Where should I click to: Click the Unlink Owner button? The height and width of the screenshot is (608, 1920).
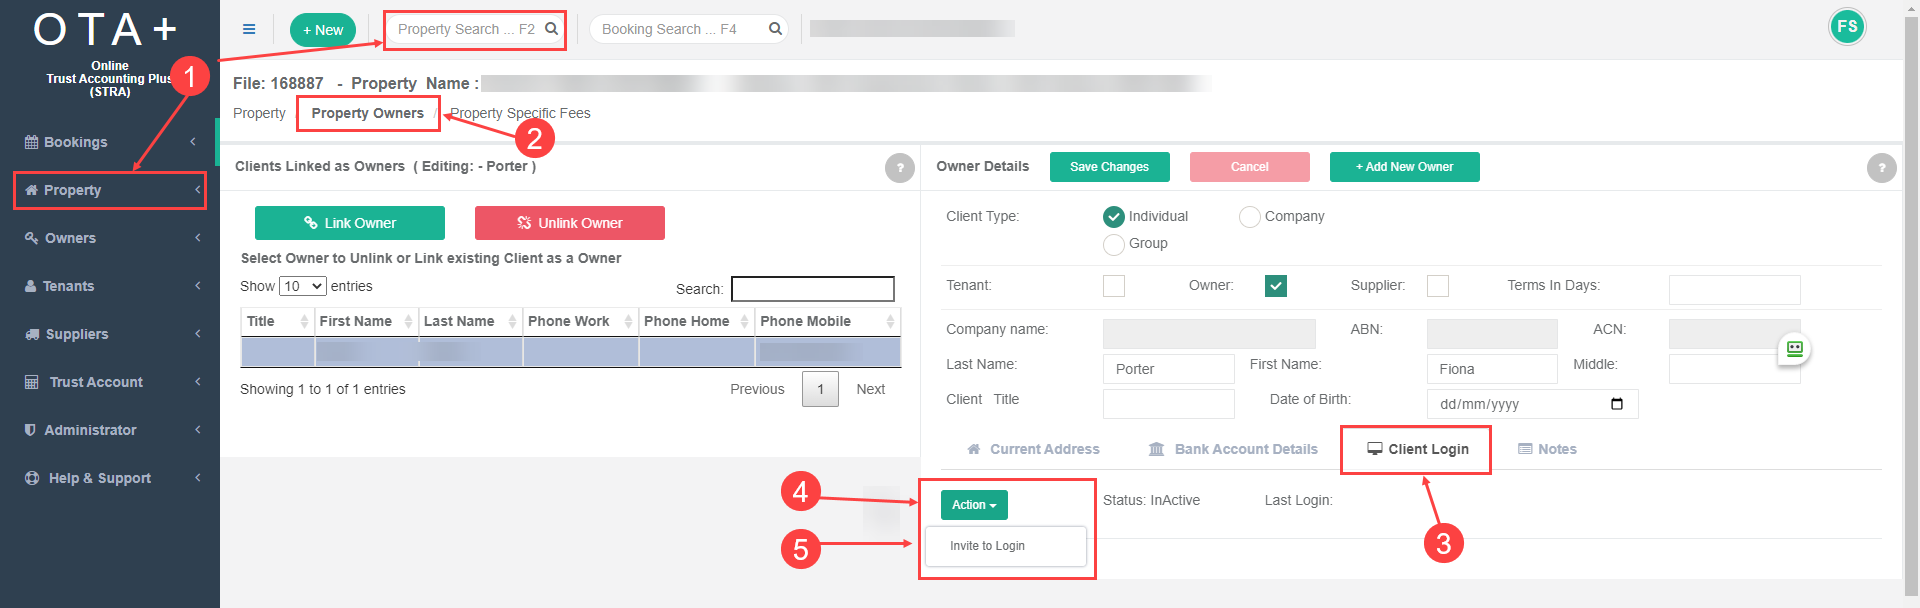pos(569,223)
